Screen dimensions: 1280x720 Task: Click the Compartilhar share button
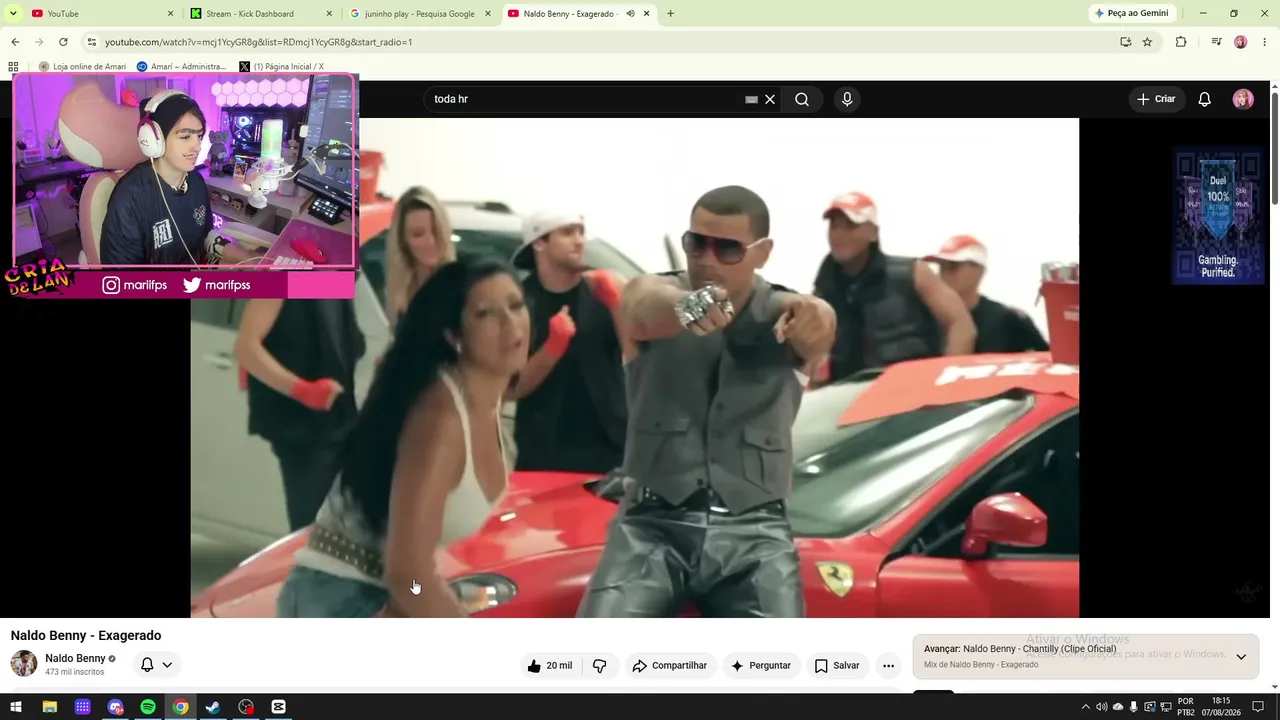[x=669, y=666]
